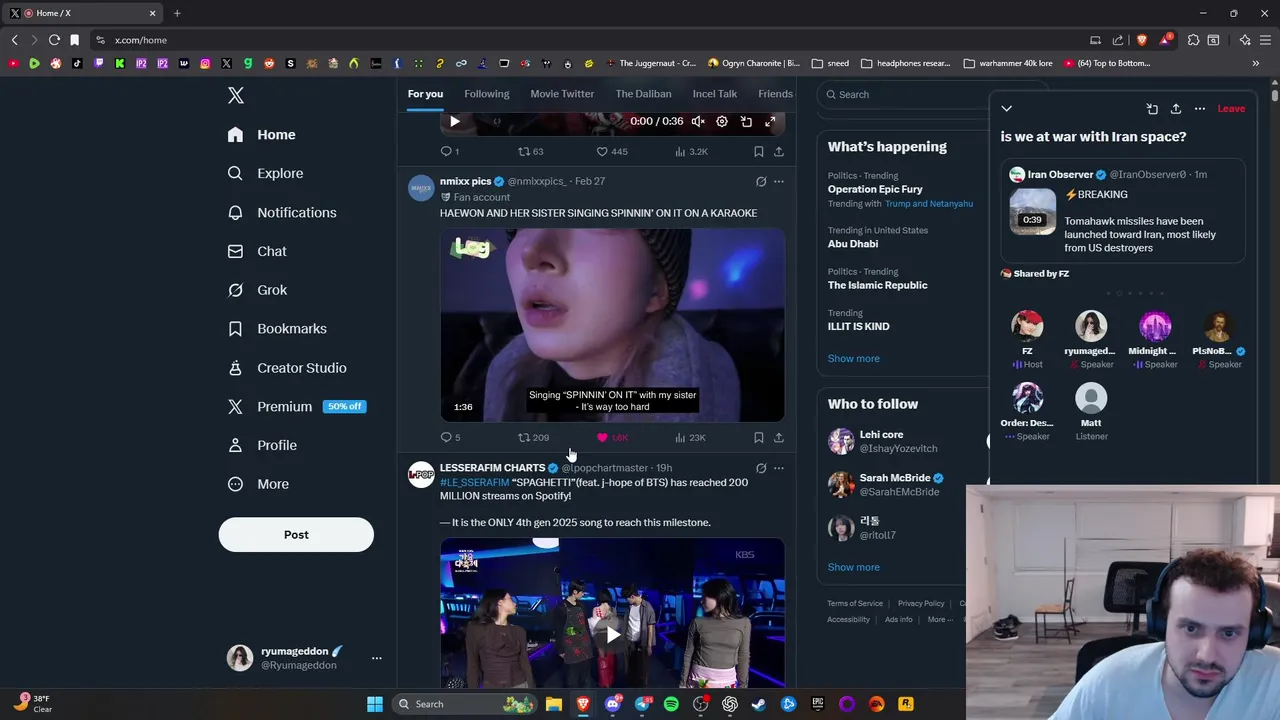Open Space more options dots
The width and height of the screenshot is (1280, 720).
click(x=1200, y=108)
